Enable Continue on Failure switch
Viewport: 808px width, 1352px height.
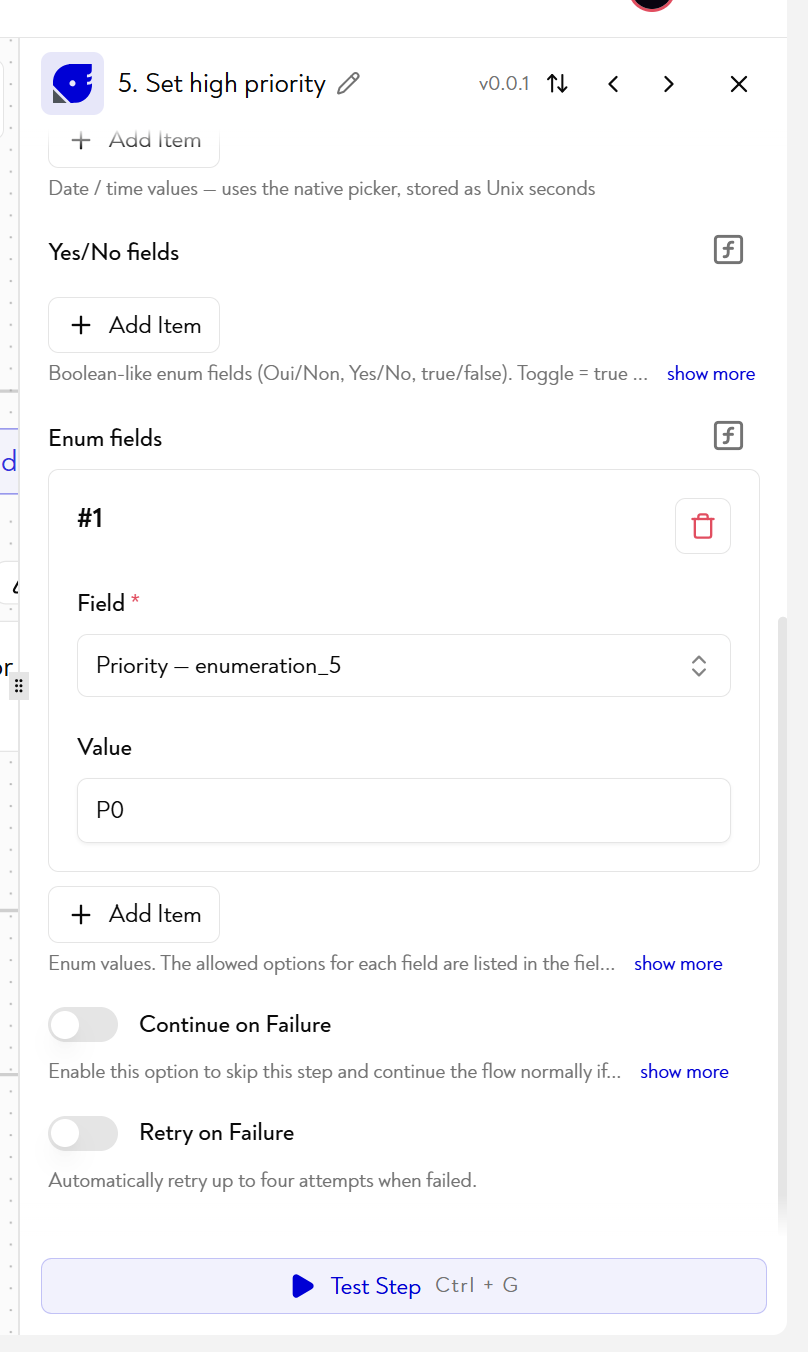click(83, 1024)
